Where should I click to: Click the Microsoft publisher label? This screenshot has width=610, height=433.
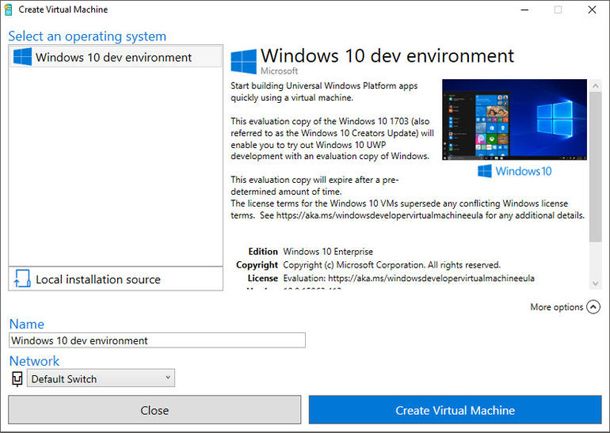tap(279, 71)
